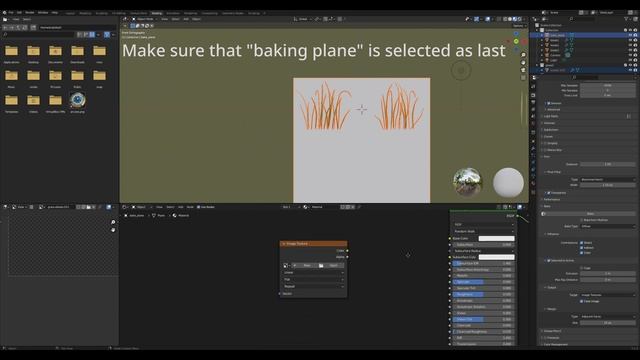Click the Max Samples input field
Viewport: 640px width, 360px height.
pyautogui.click(x=608, y=85)
